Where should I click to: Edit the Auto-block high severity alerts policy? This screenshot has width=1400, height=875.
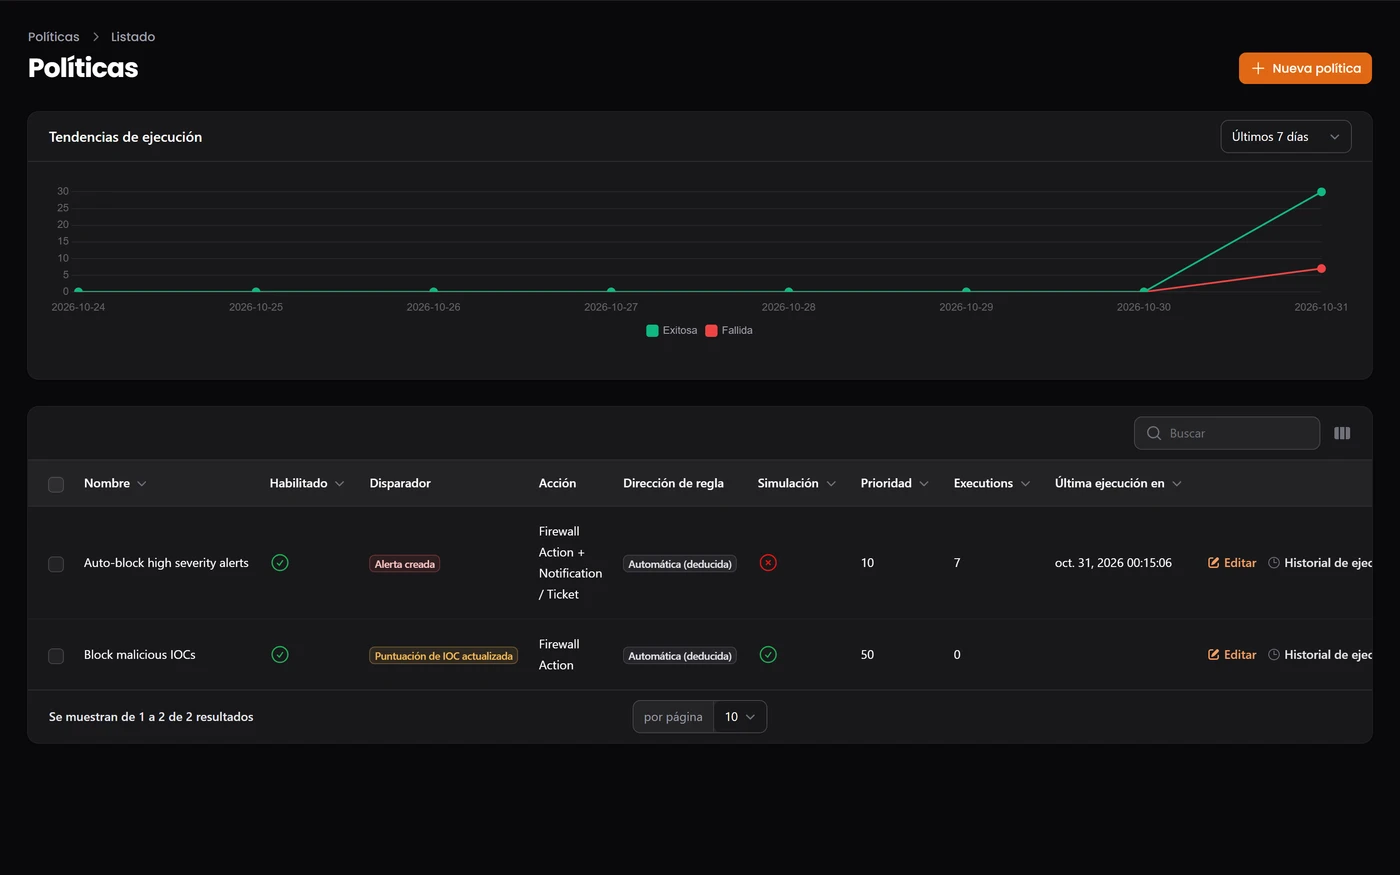pyautogui.click(x=1232, y=563)
